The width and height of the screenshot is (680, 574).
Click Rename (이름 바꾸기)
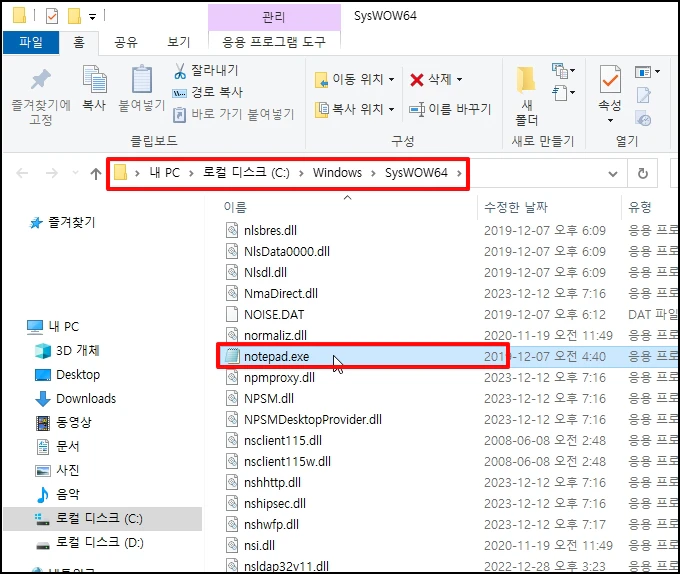[x=450, y=109]
